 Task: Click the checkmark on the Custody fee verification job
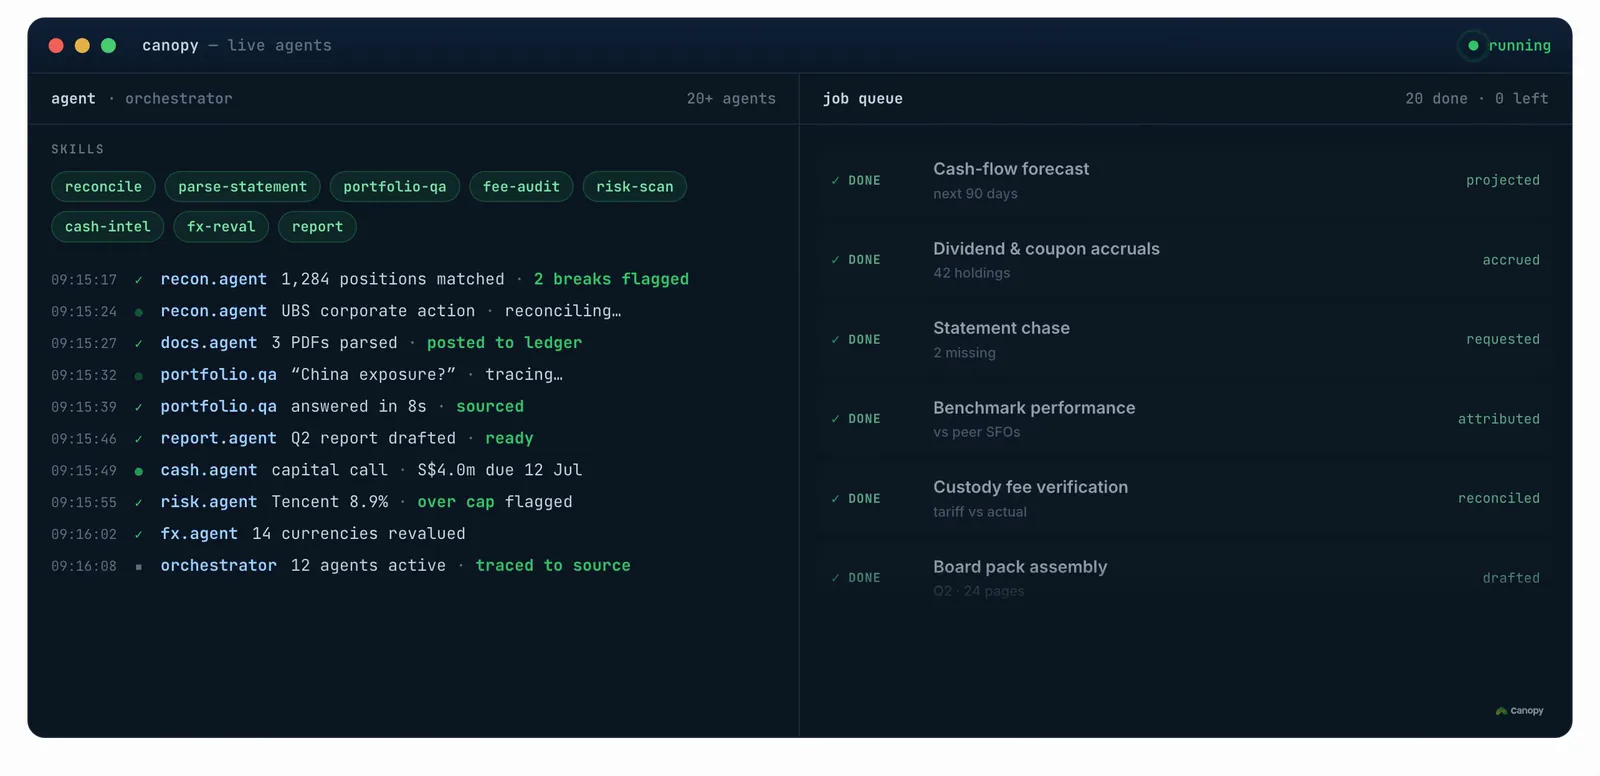coord(835,499)
